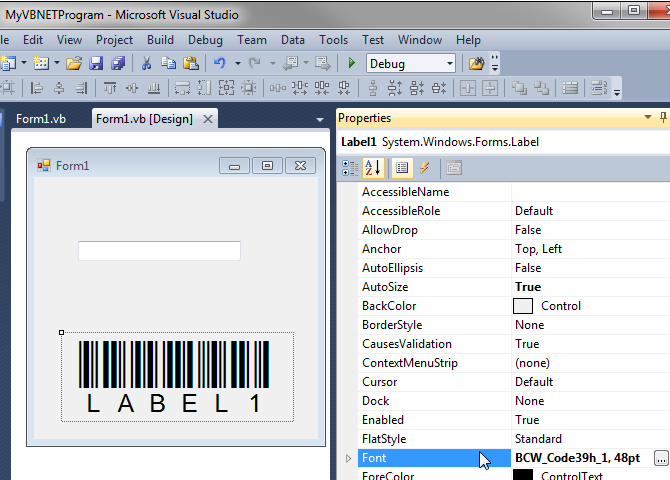Click the Align Lefts layout icon
The image size is (670, 480).
click(37, 88)
